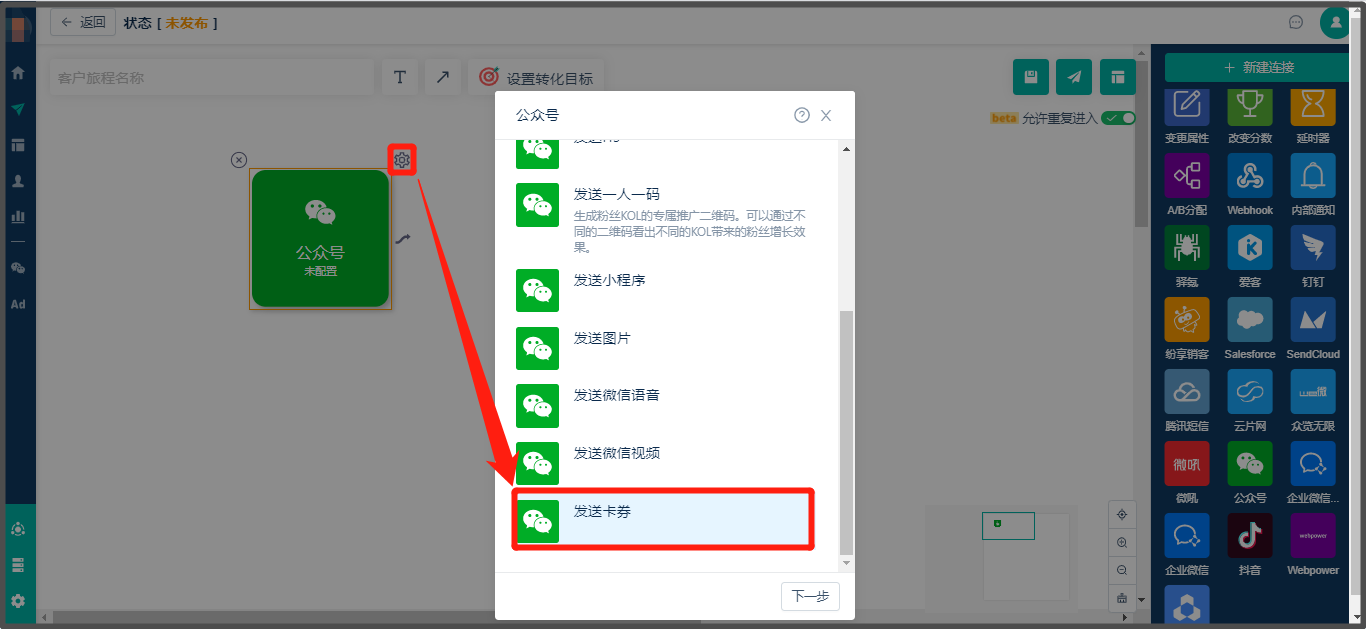
Task: Click the 新建连接 button
Action: pyautogui.click(x=1258, y=67)
